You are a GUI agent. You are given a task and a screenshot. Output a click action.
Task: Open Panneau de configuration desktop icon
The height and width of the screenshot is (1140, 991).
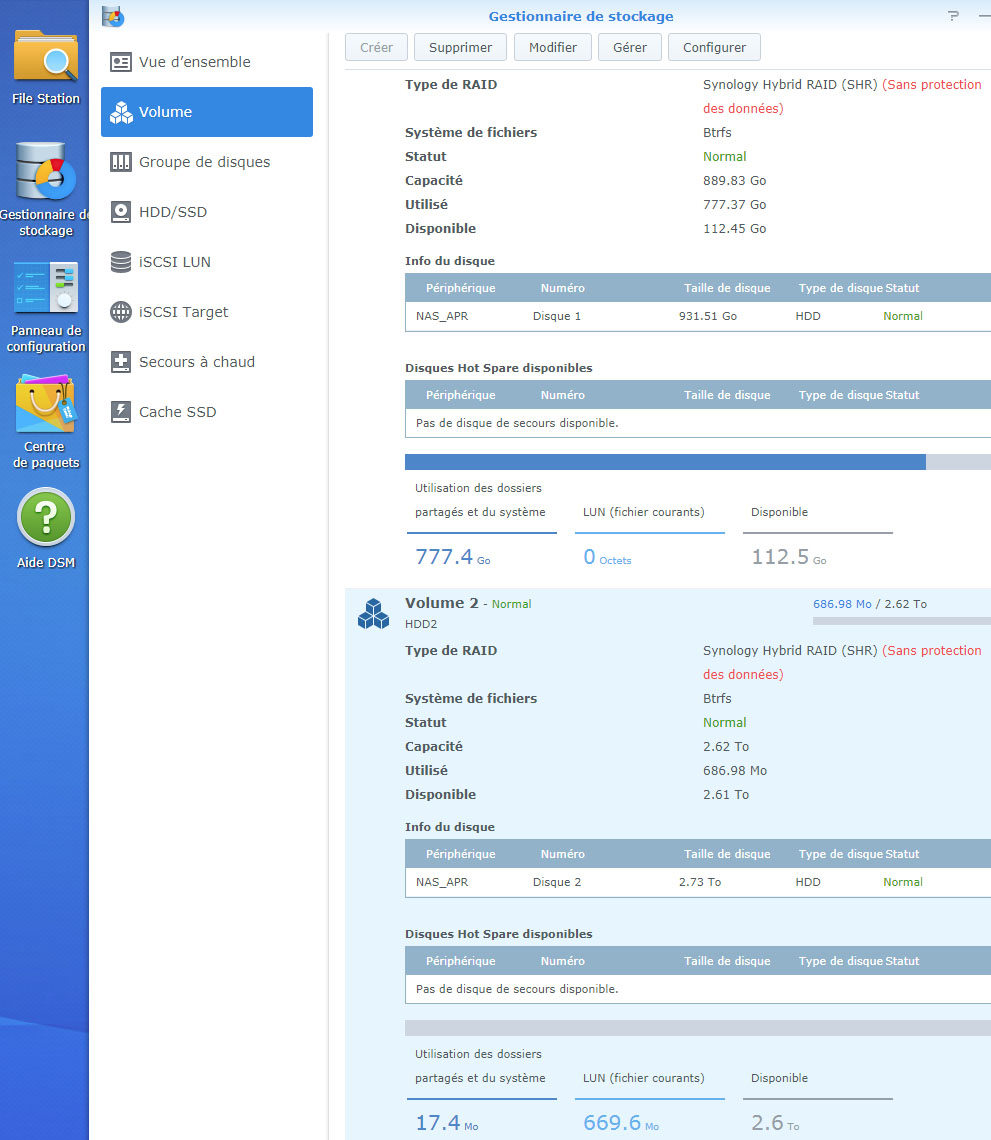(46, 306)
